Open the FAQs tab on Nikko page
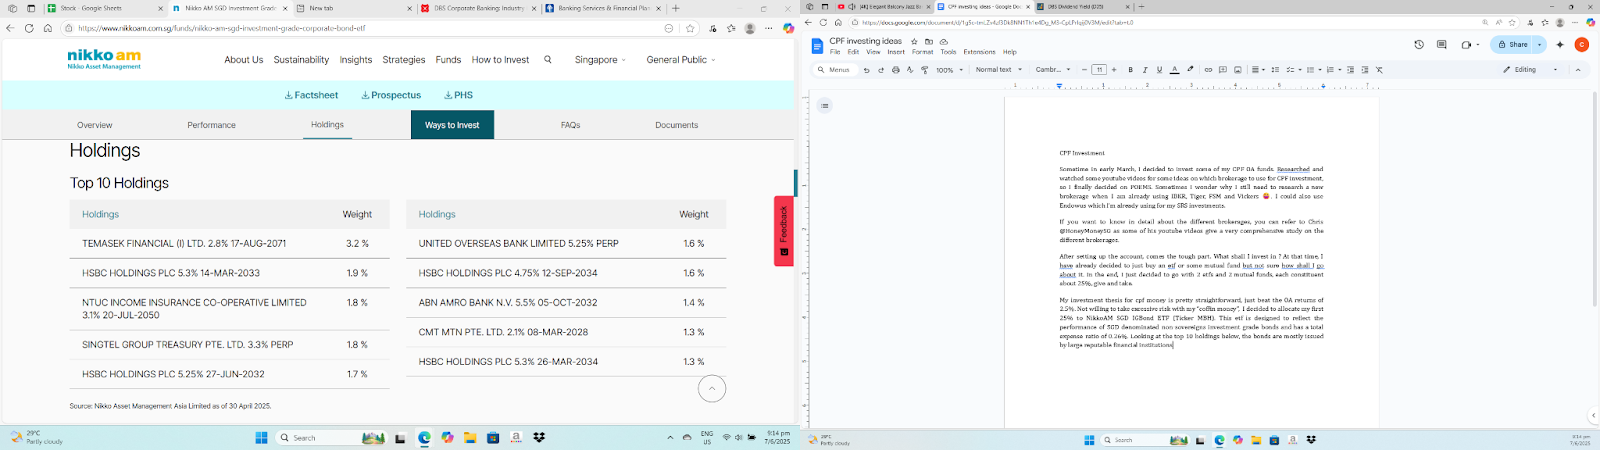 pos(570,125)
